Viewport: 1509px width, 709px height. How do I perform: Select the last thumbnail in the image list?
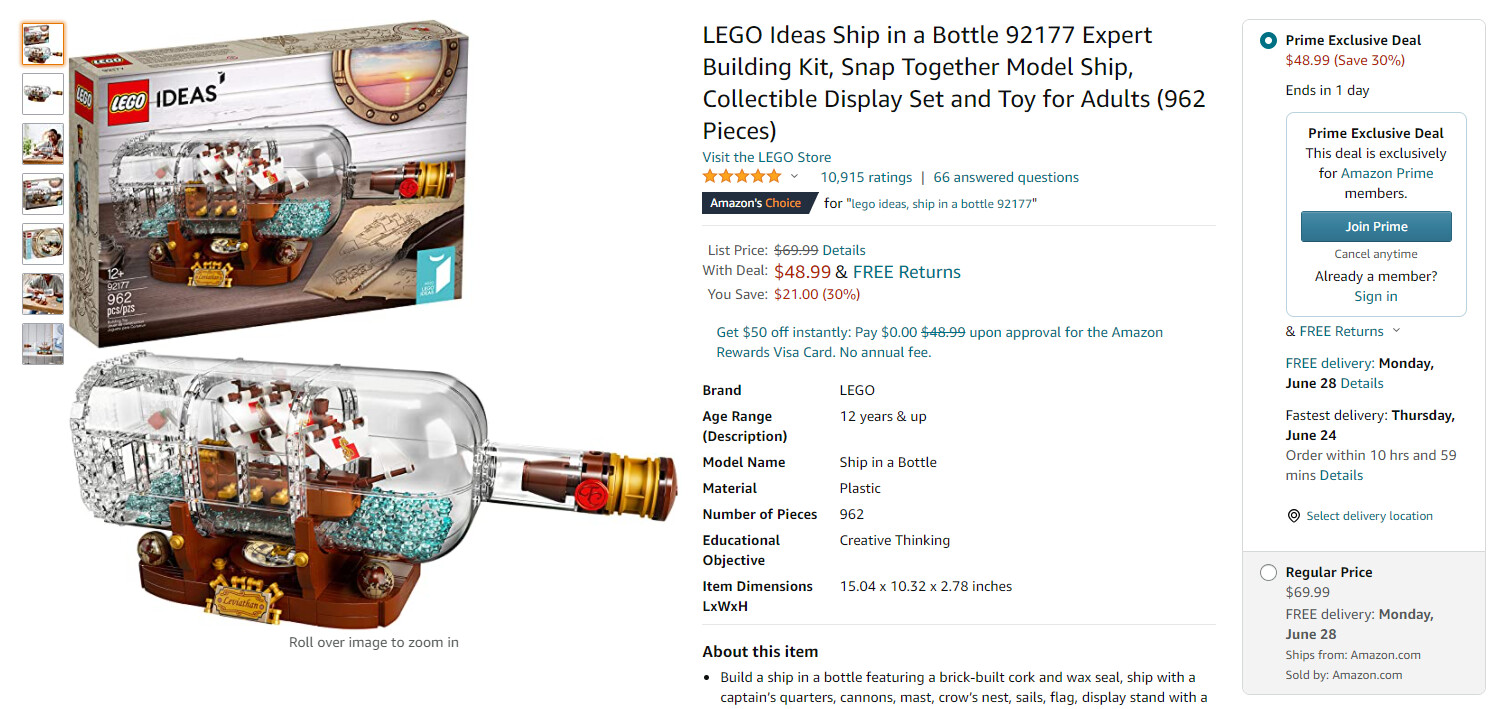click(x=43, y=344)
